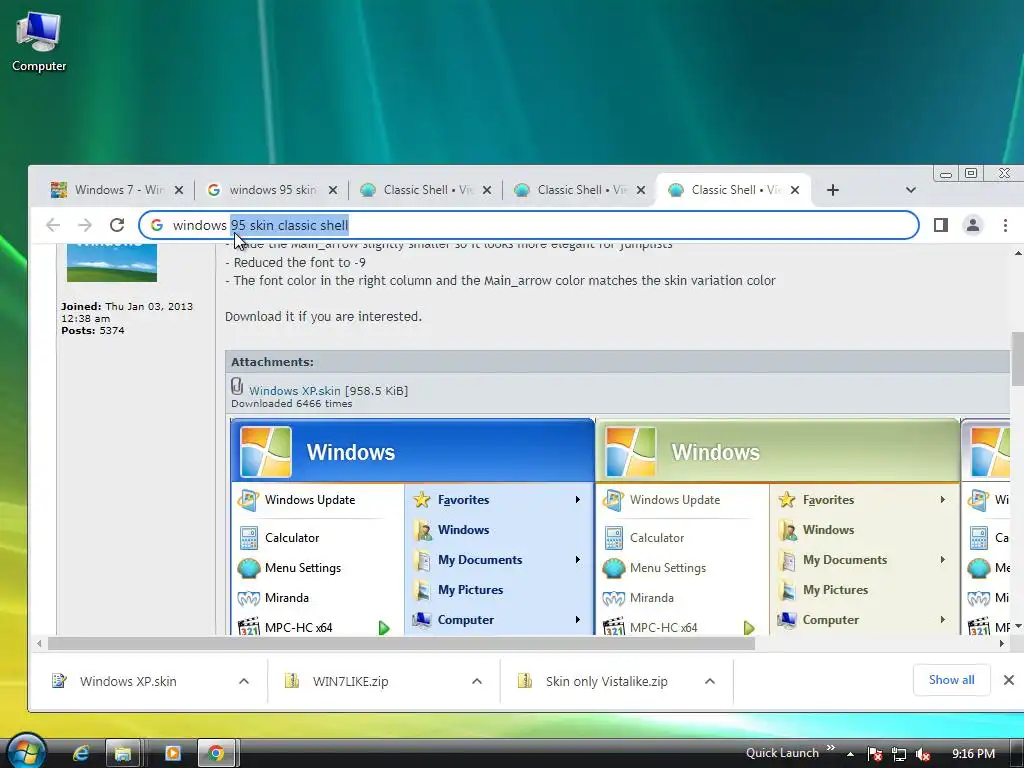
Task: Click the muted volume tray icon
Action: (x=923, y=754)
